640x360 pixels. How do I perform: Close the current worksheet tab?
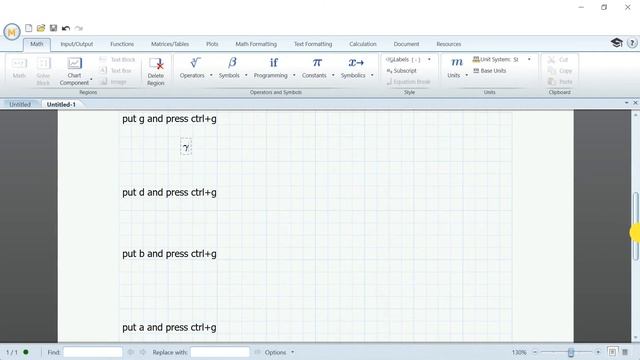(635, 103)
